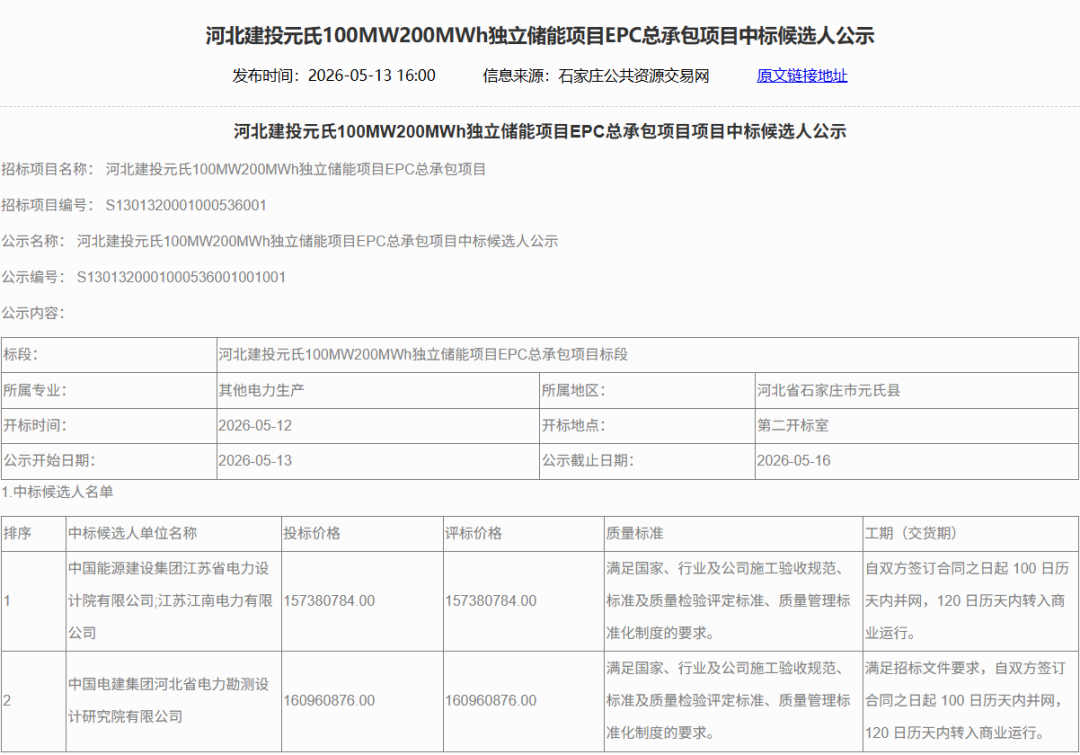1080x755 pixels.
Task: Click the 公示开始日期 label cell
Action: coord(109,461)
